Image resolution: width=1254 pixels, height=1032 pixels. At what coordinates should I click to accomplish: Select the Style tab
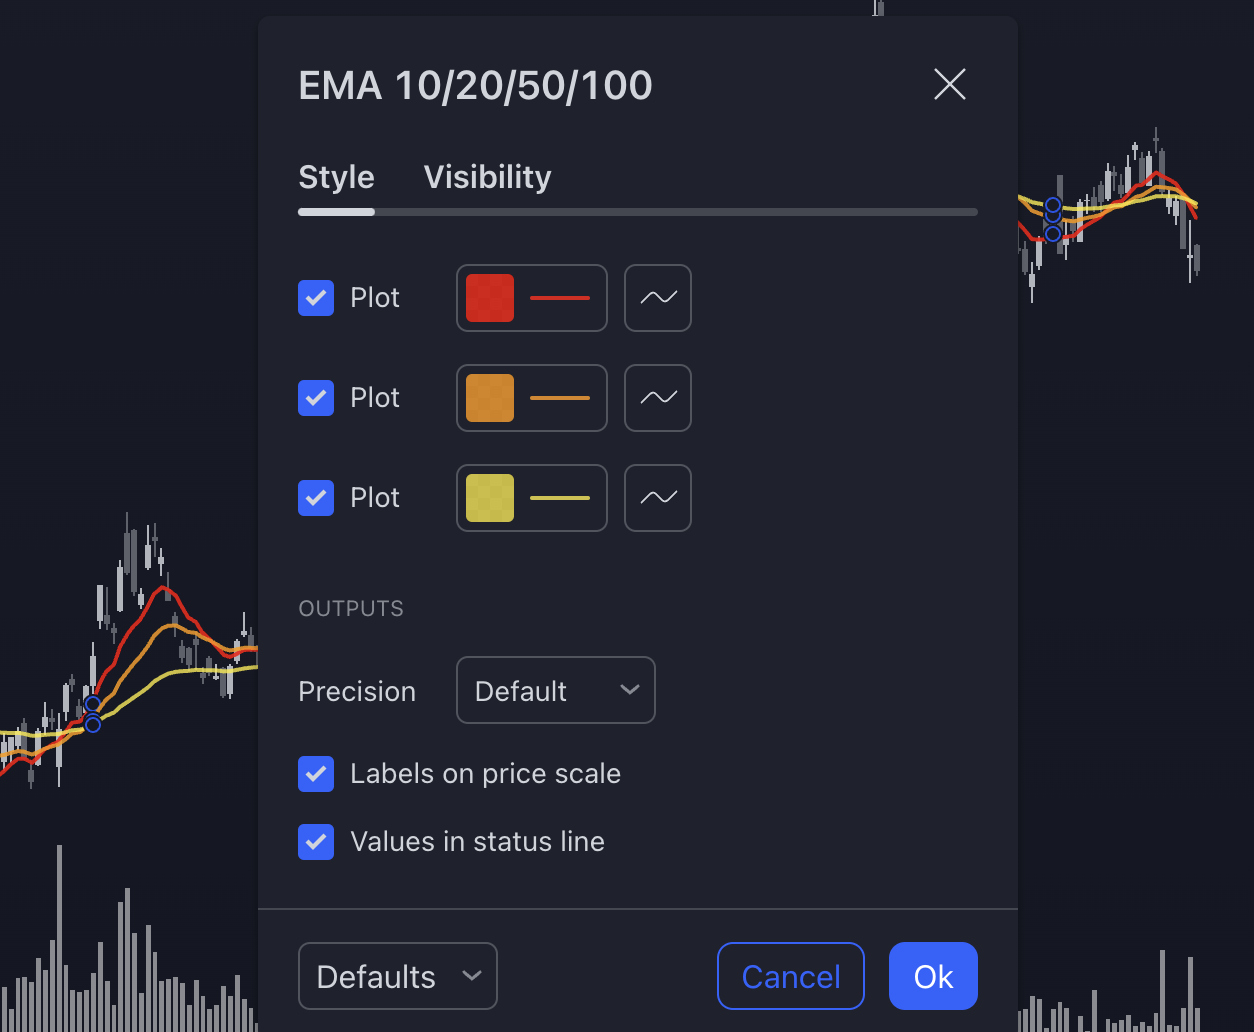click(336, 177)
